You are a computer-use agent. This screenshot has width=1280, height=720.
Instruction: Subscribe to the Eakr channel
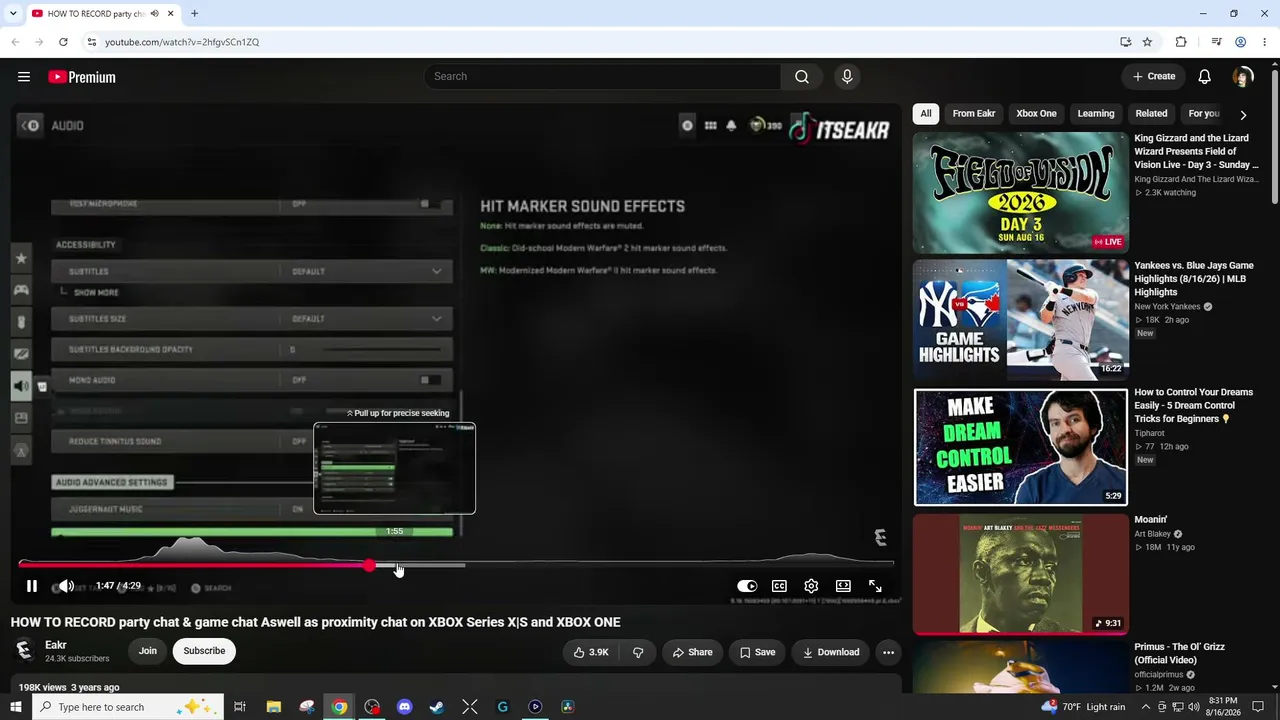tap(204, 651)
